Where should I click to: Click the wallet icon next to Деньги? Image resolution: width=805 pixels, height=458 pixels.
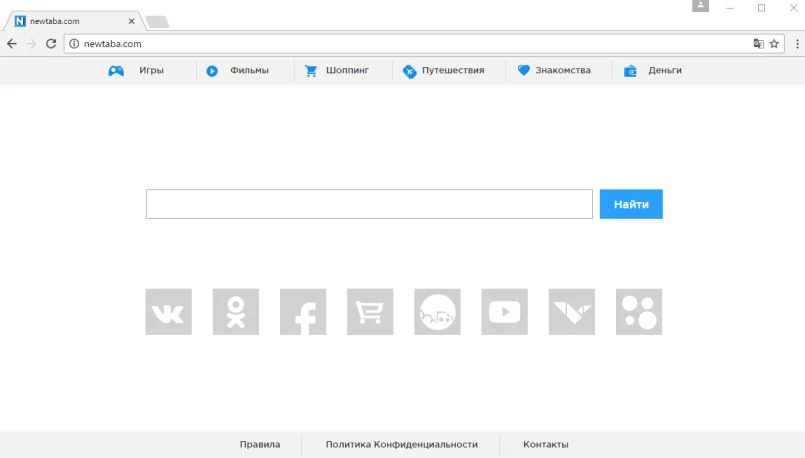630,71
